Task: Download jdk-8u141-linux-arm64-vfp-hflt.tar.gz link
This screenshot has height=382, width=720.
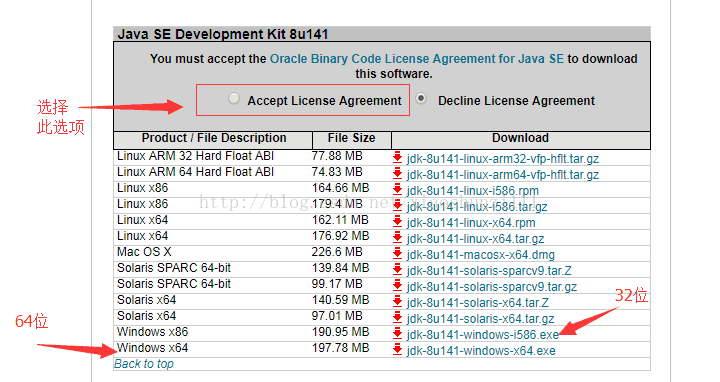Action: pos(503,175)
